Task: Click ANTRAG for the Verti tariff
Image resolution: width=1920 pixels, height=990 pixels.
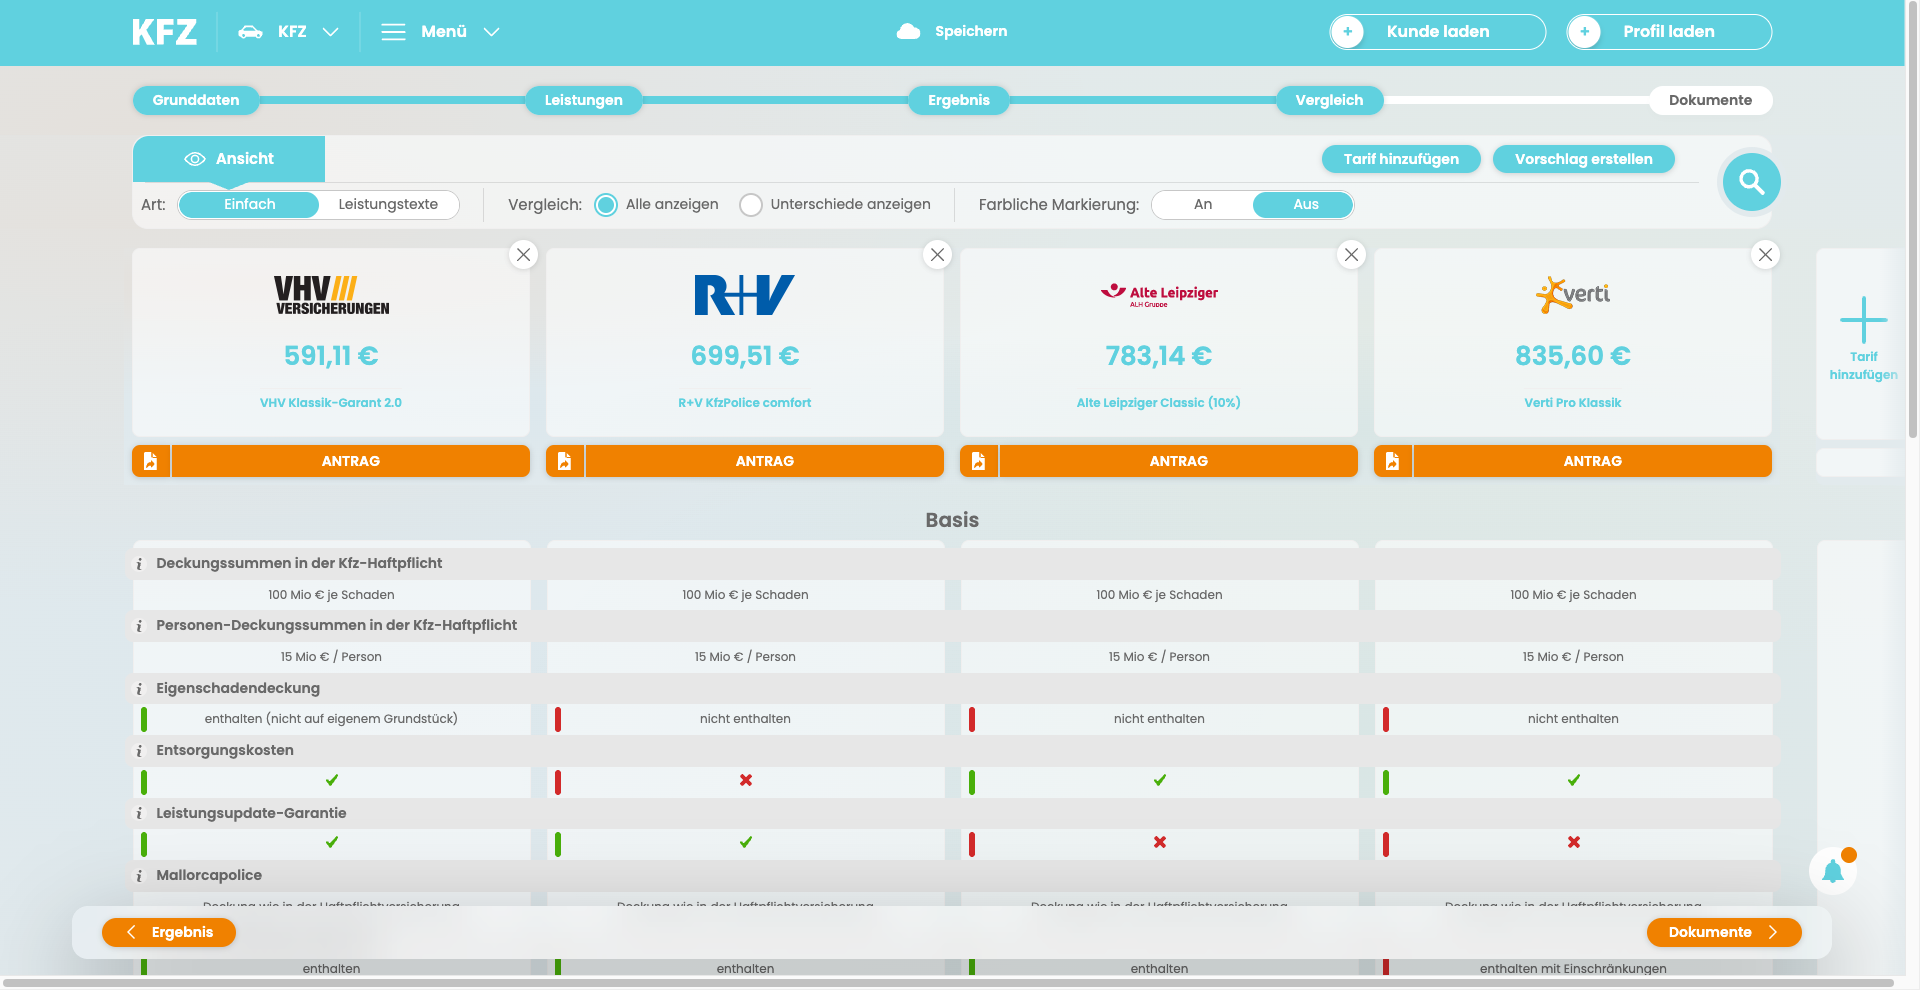Action: 1593,461
